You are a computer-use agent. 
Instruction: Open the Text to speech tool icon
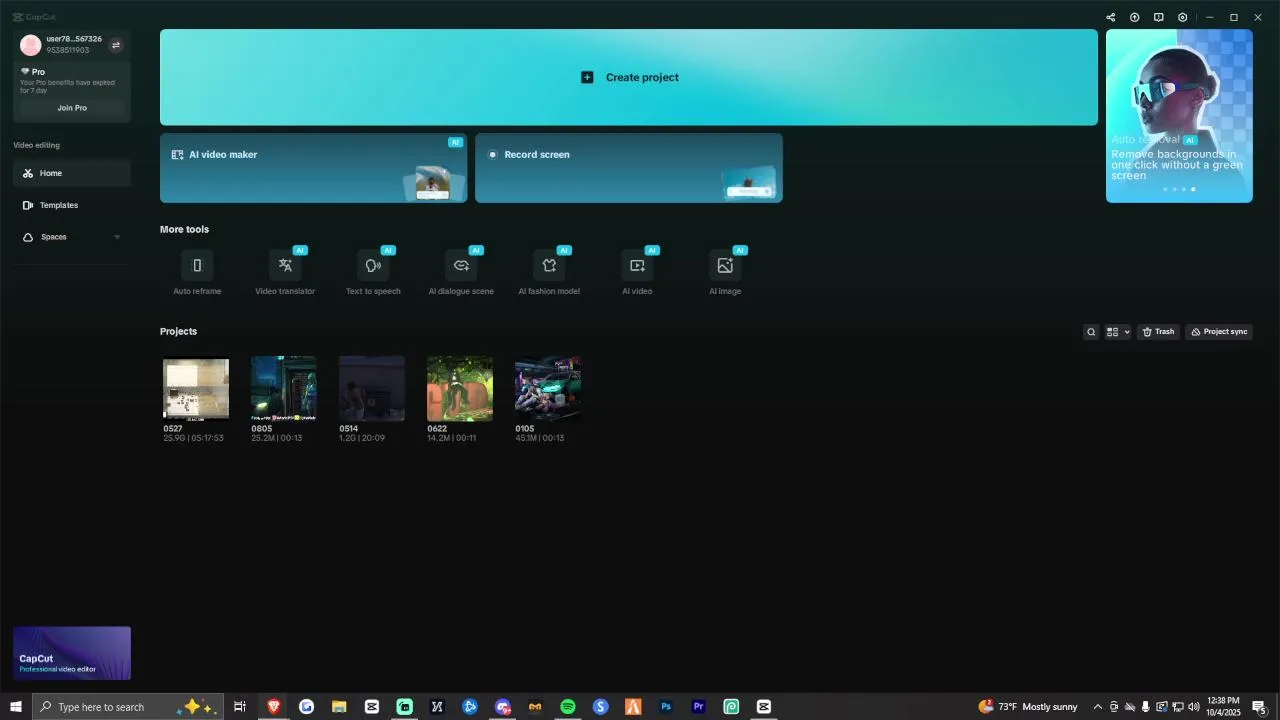click(x=373, y=265)
